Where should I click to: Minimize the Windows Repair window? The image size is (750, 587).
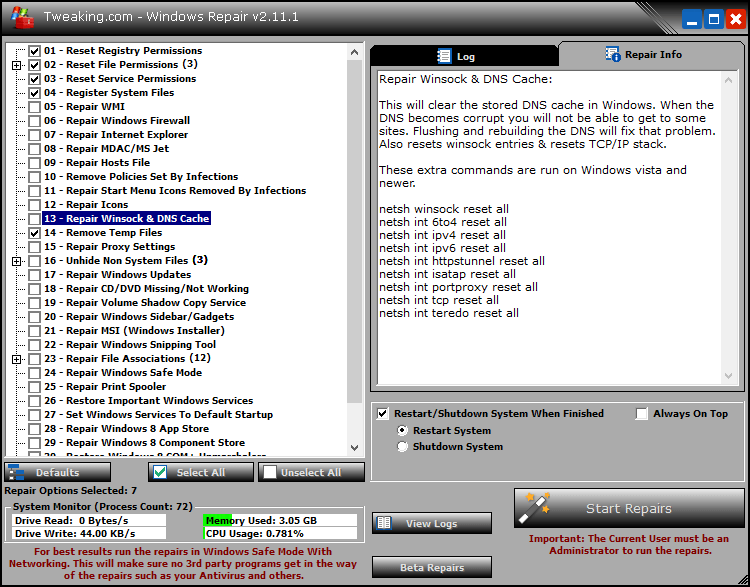(692, 20)
